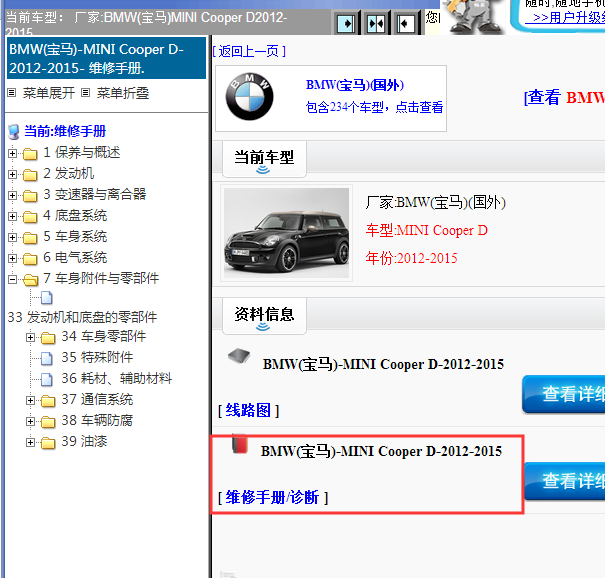
Task: Click the left-arrow panel button in header
Action: pyautogui.click(x=405, y=24)
